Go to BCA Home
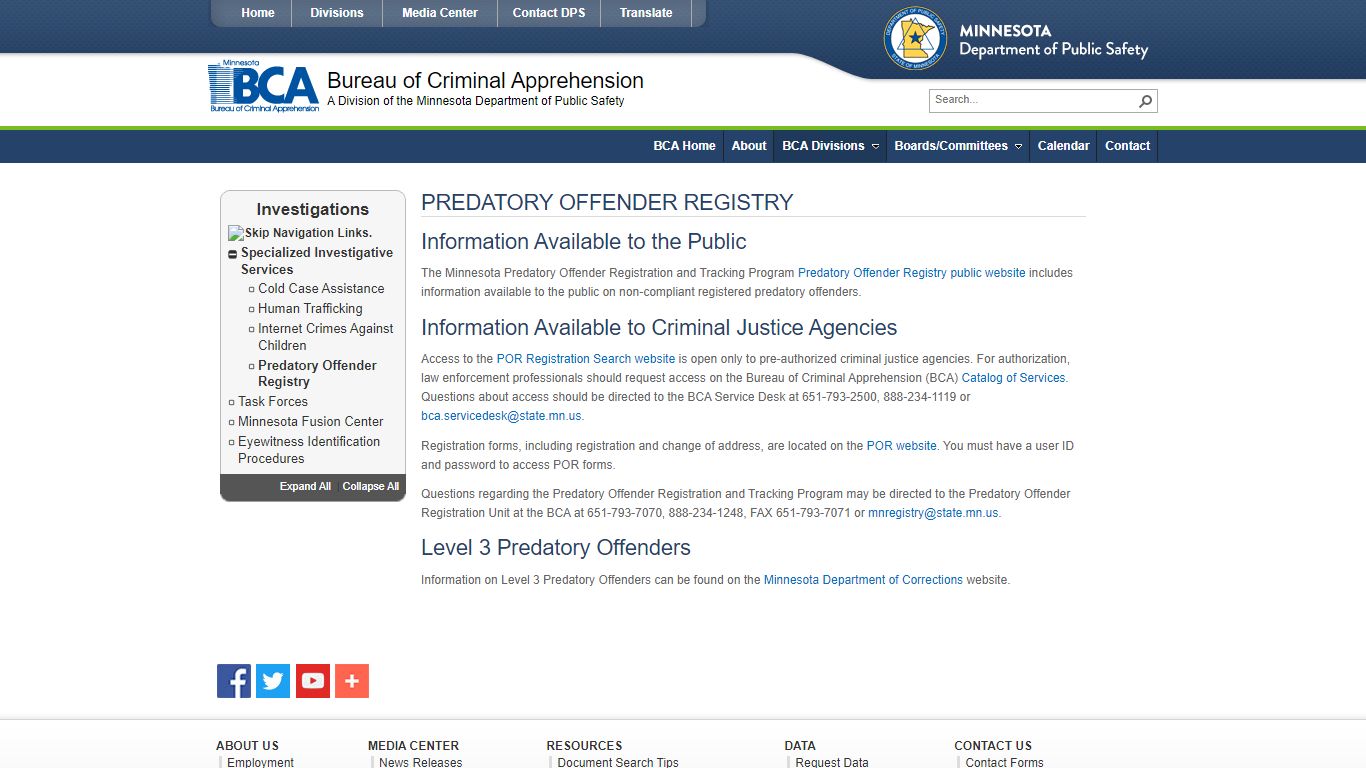This screenshot has height=768, width=1366. pyautogui.click(x=684, y=146)
